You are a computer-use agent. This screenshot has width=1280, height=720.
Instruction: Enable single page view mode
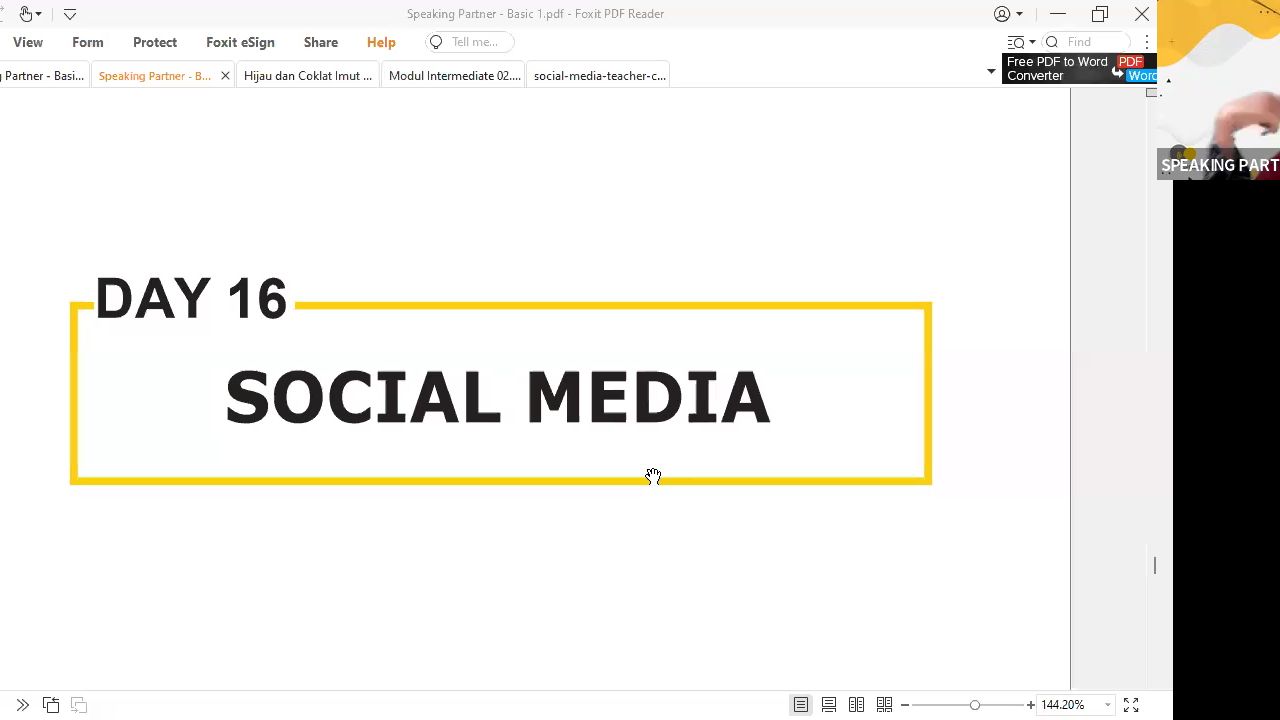click(x=801, y=705)
